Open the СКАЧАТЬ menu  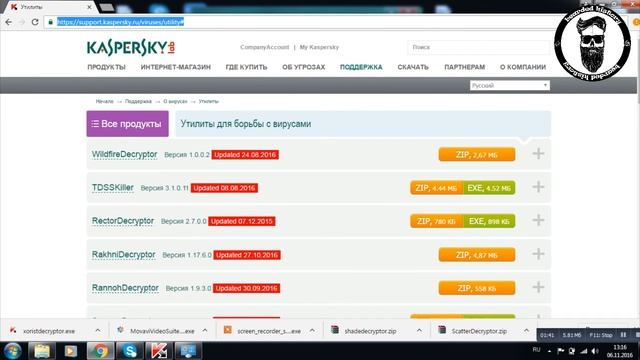[413, 67]
